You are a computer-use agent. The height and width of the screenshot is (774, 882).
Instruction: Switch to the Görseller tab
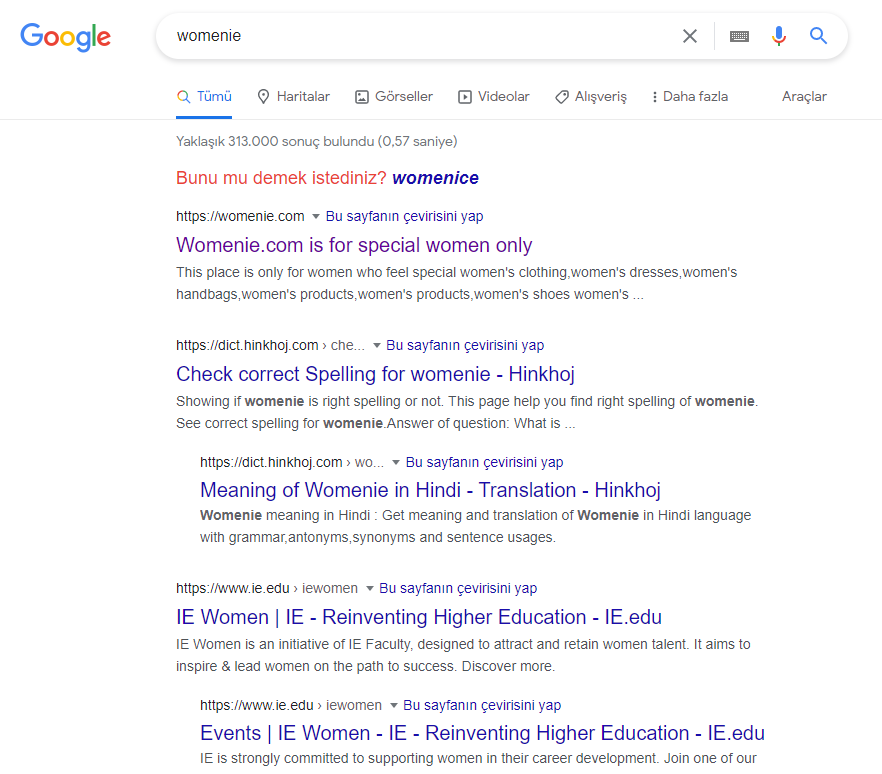394,97
